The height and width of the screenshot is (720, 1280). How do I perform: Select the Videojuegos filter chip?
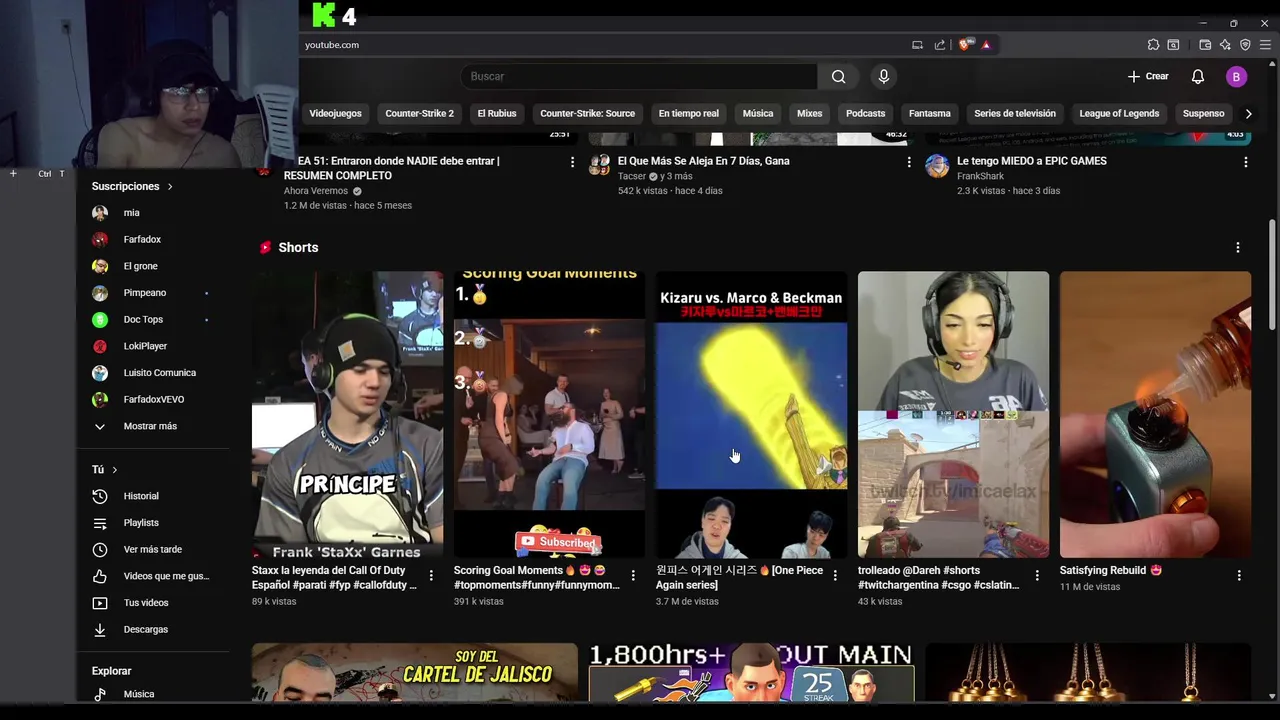(x=335, y=114)
